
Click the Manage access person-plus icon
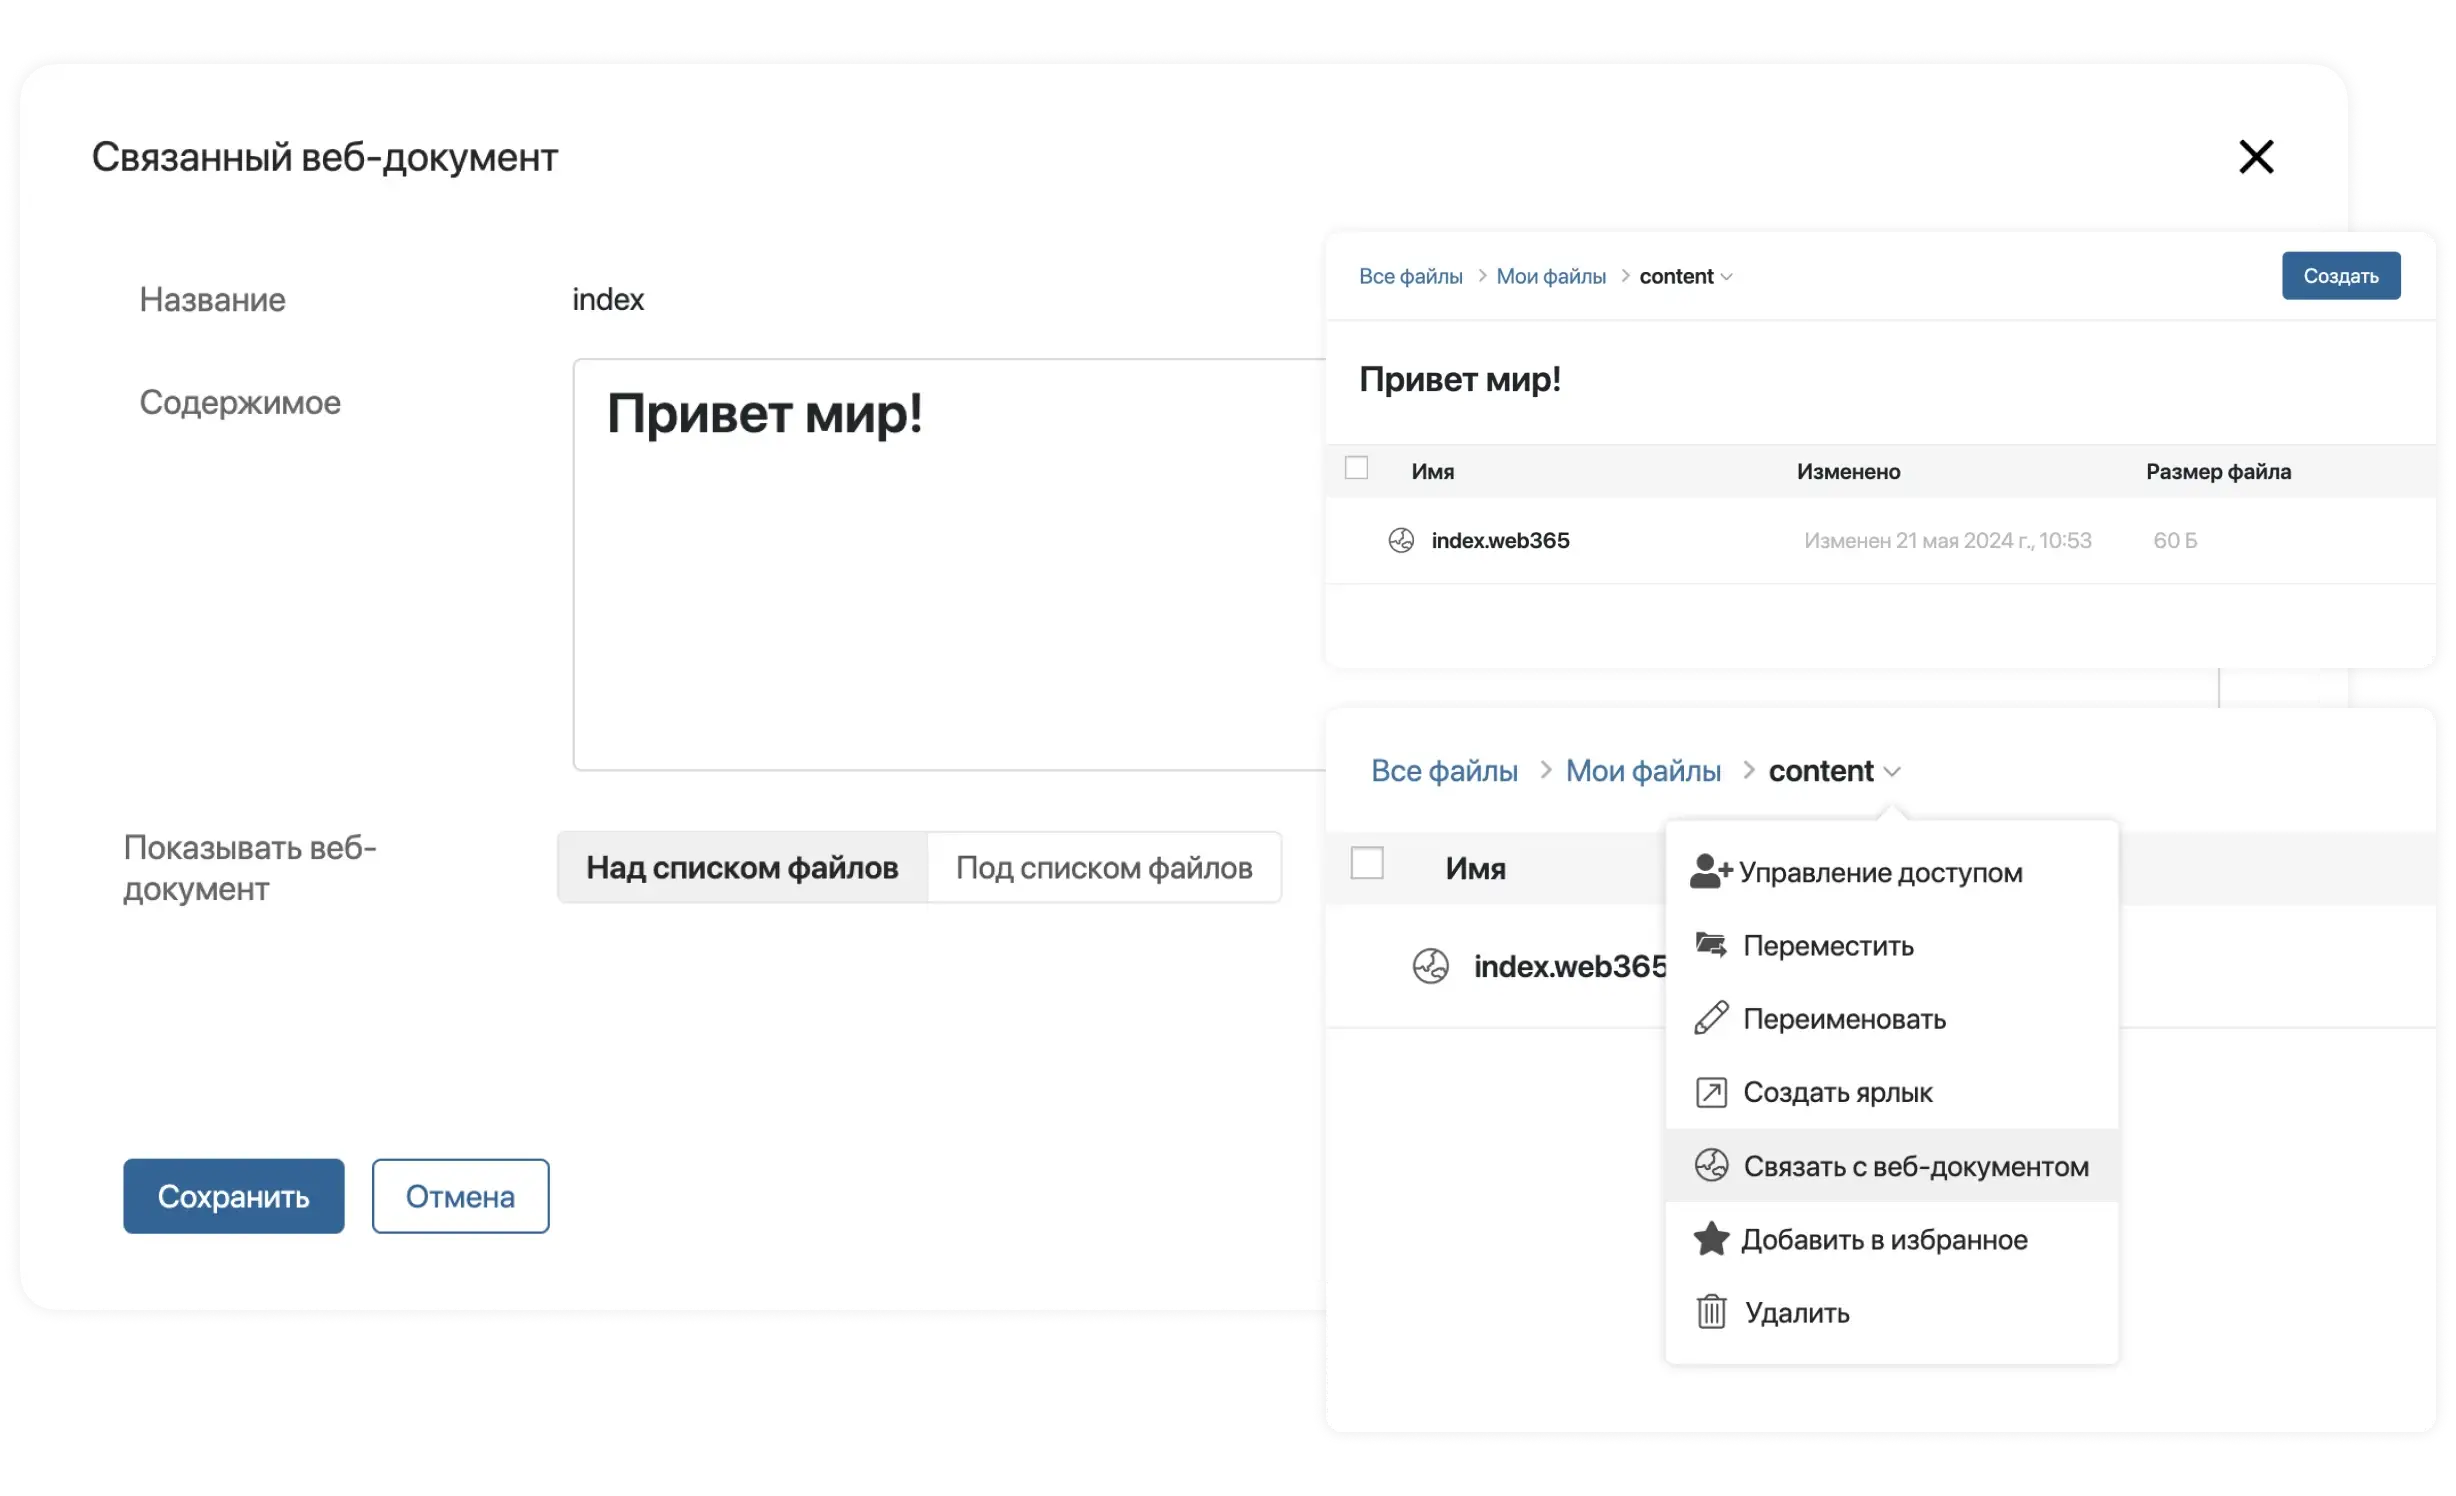click(1710, 871)
